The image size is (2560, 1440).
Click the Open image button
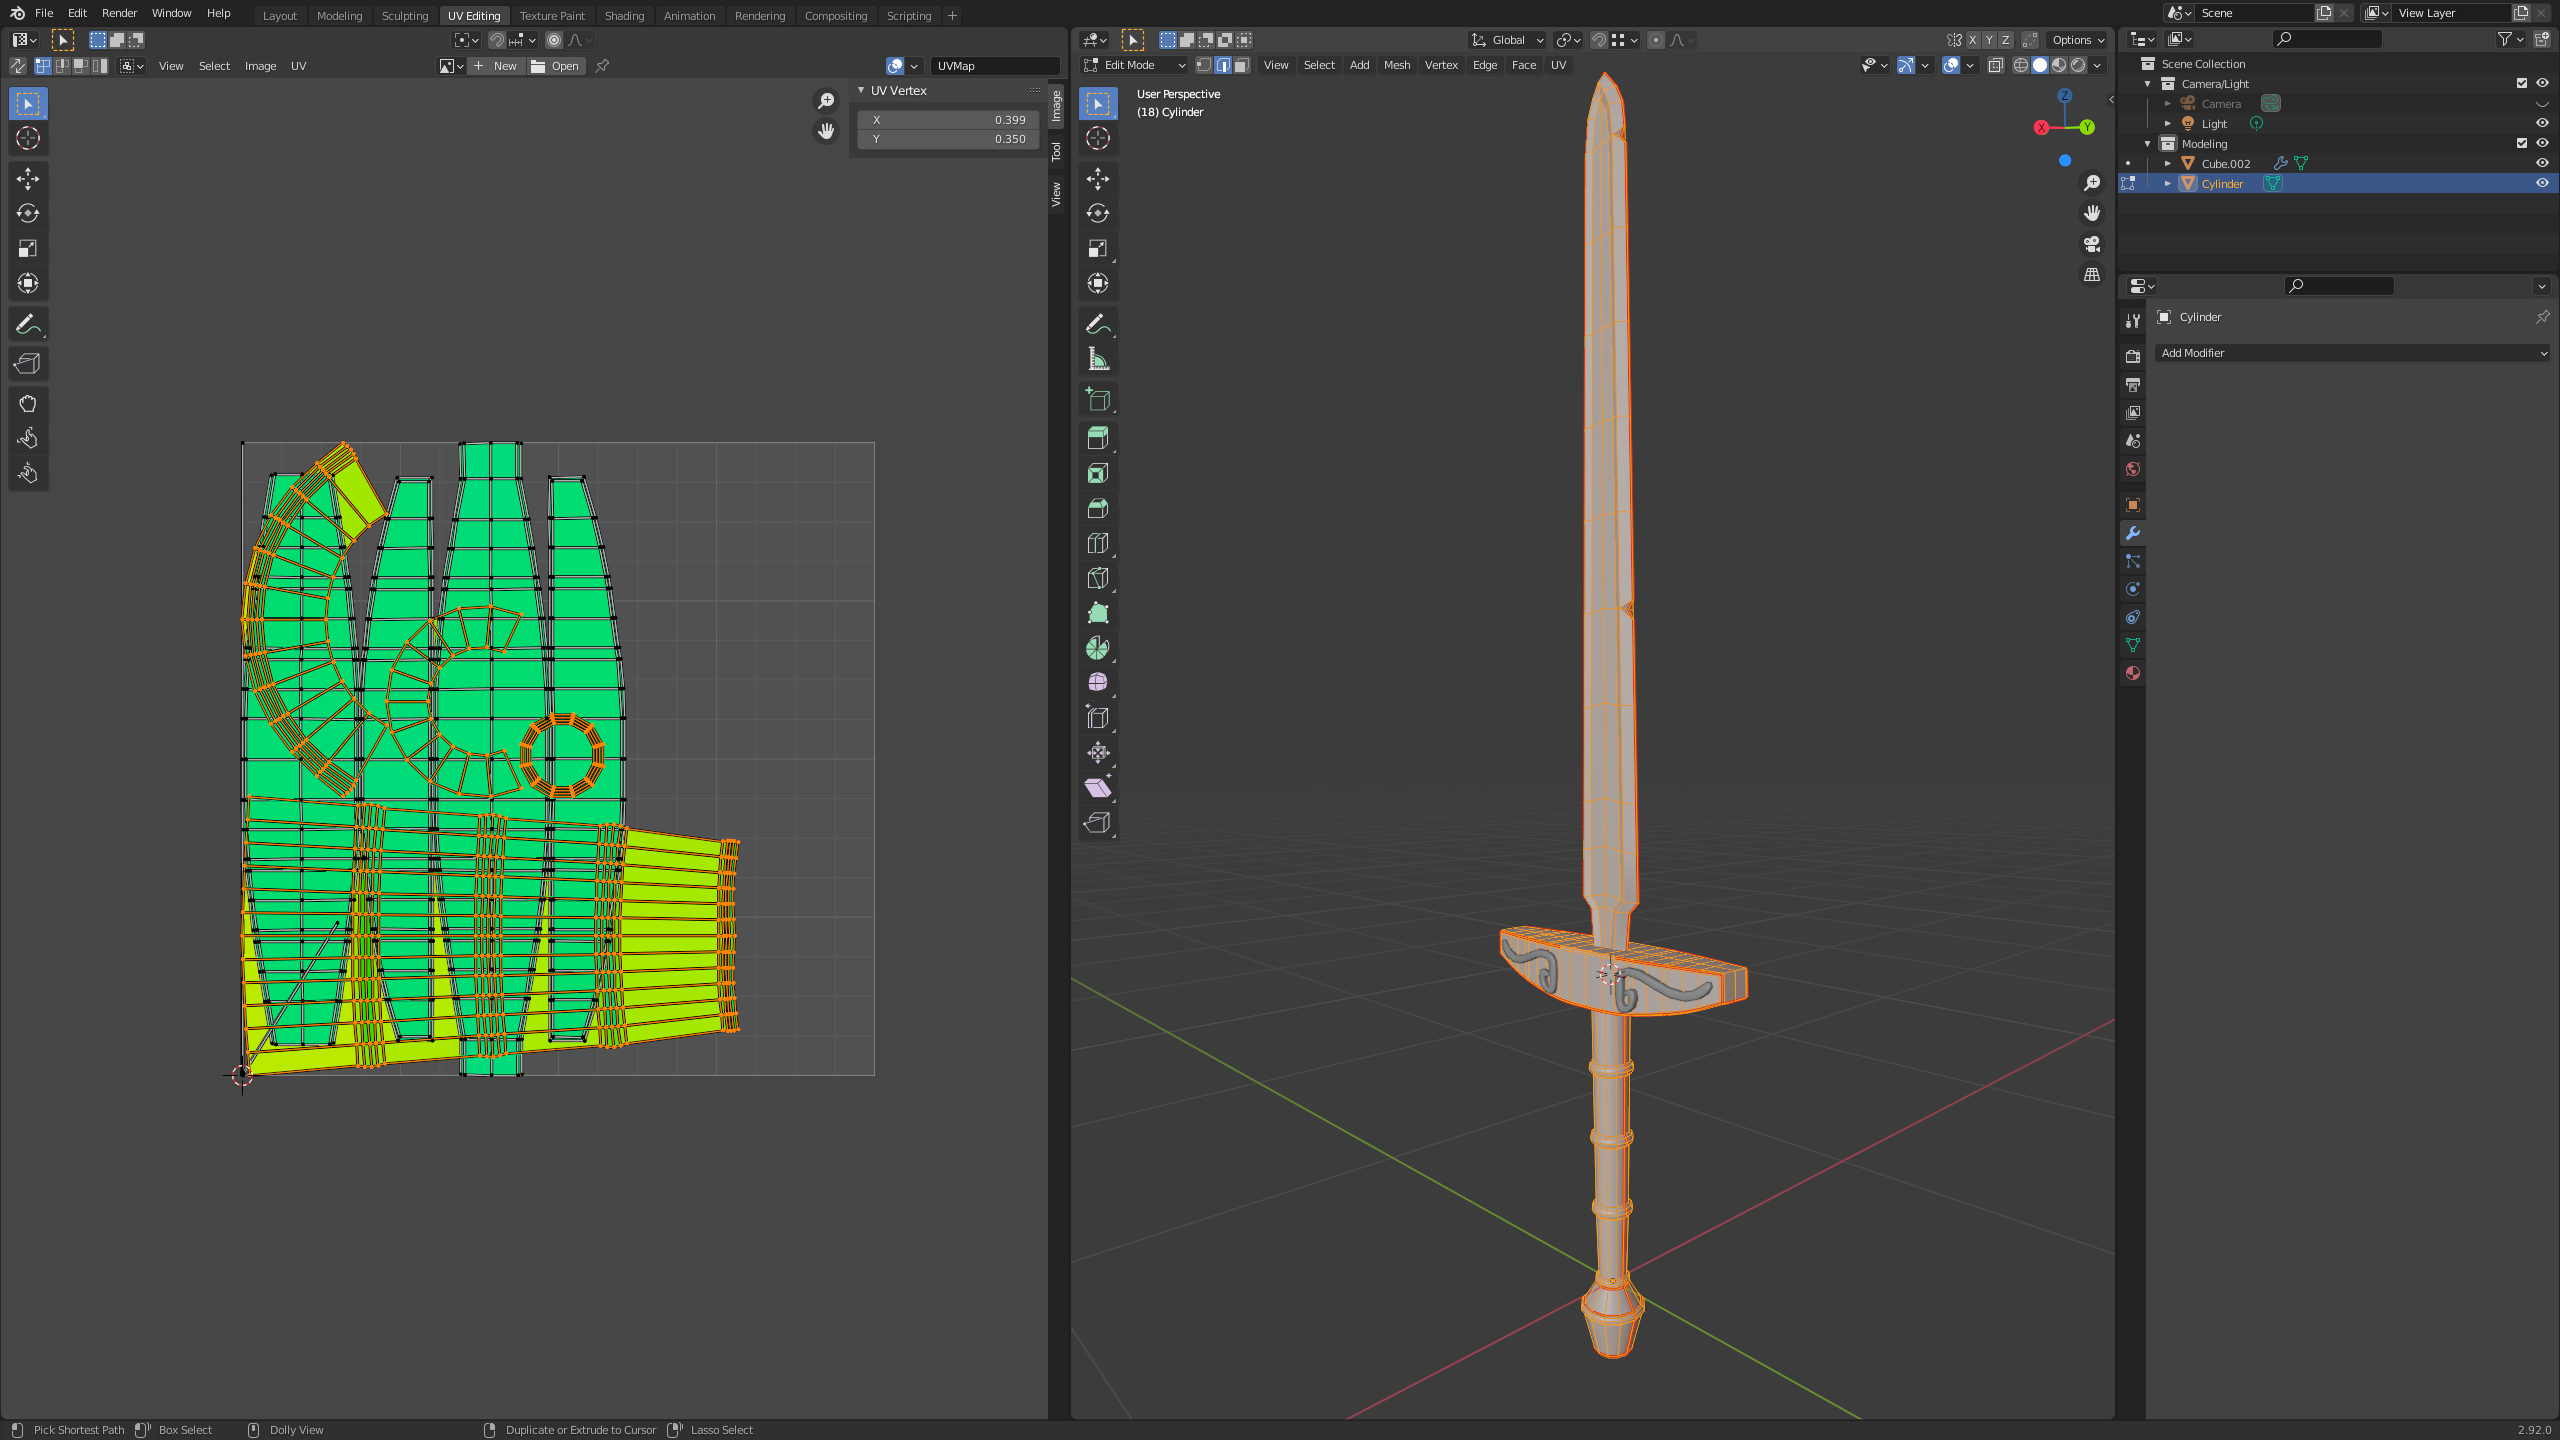pyautogui.click(x=556, y=66)
